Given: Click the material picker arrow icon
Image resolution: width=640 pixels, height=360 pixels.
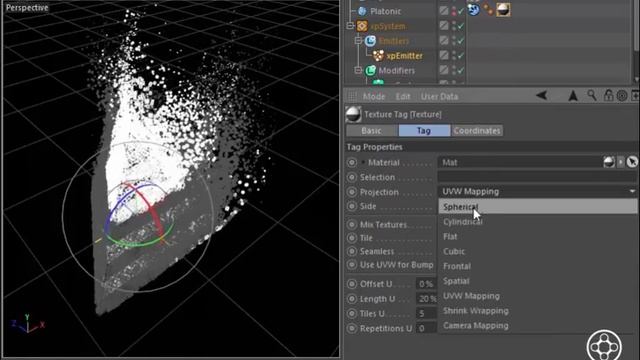Looking at the screenshot, I should (x=632, y=162).
